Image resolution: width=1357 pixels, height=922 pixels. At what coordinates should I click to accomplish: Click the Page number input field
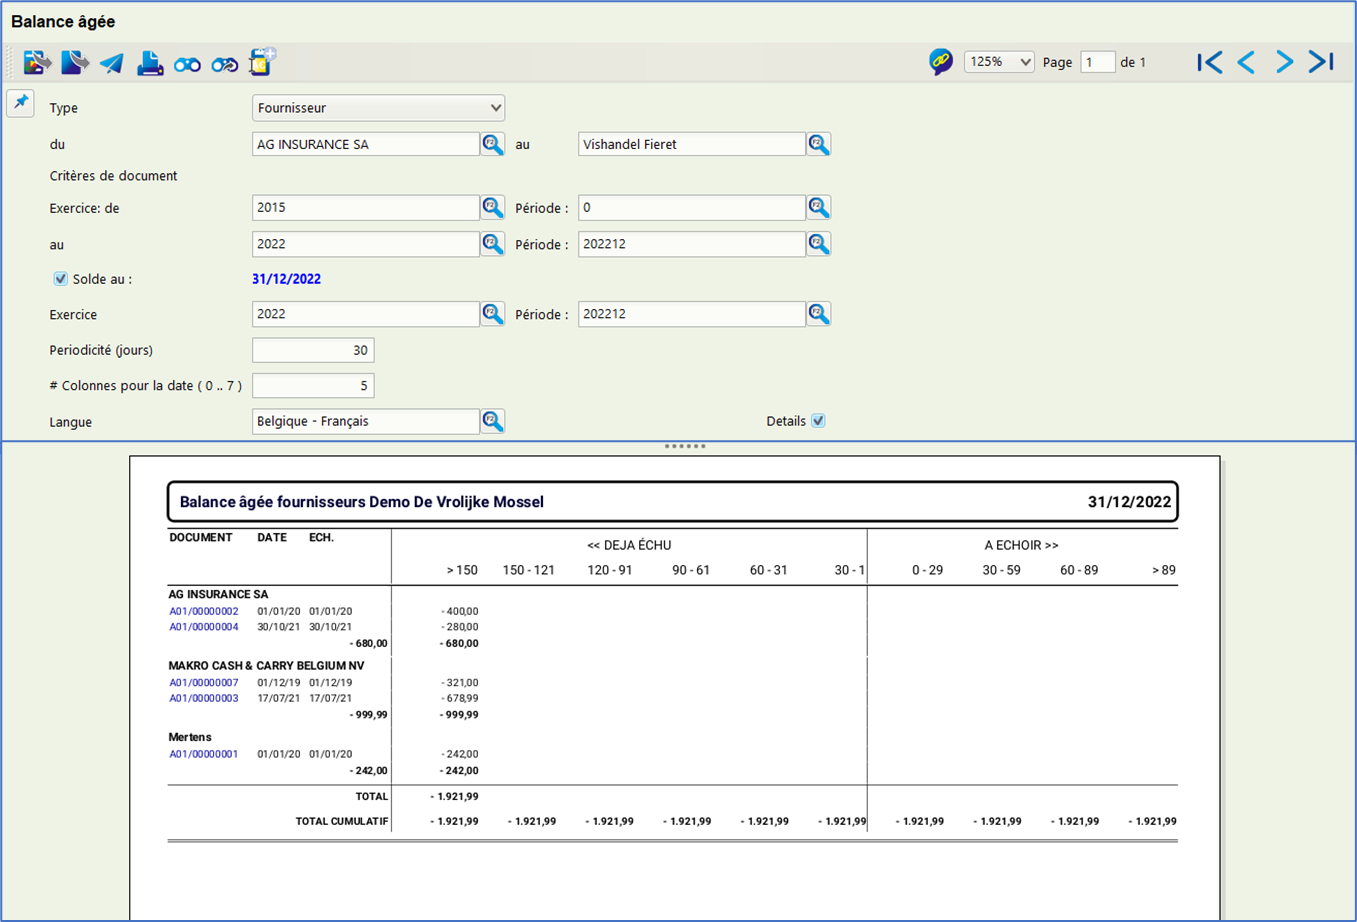click(1097, 62)
